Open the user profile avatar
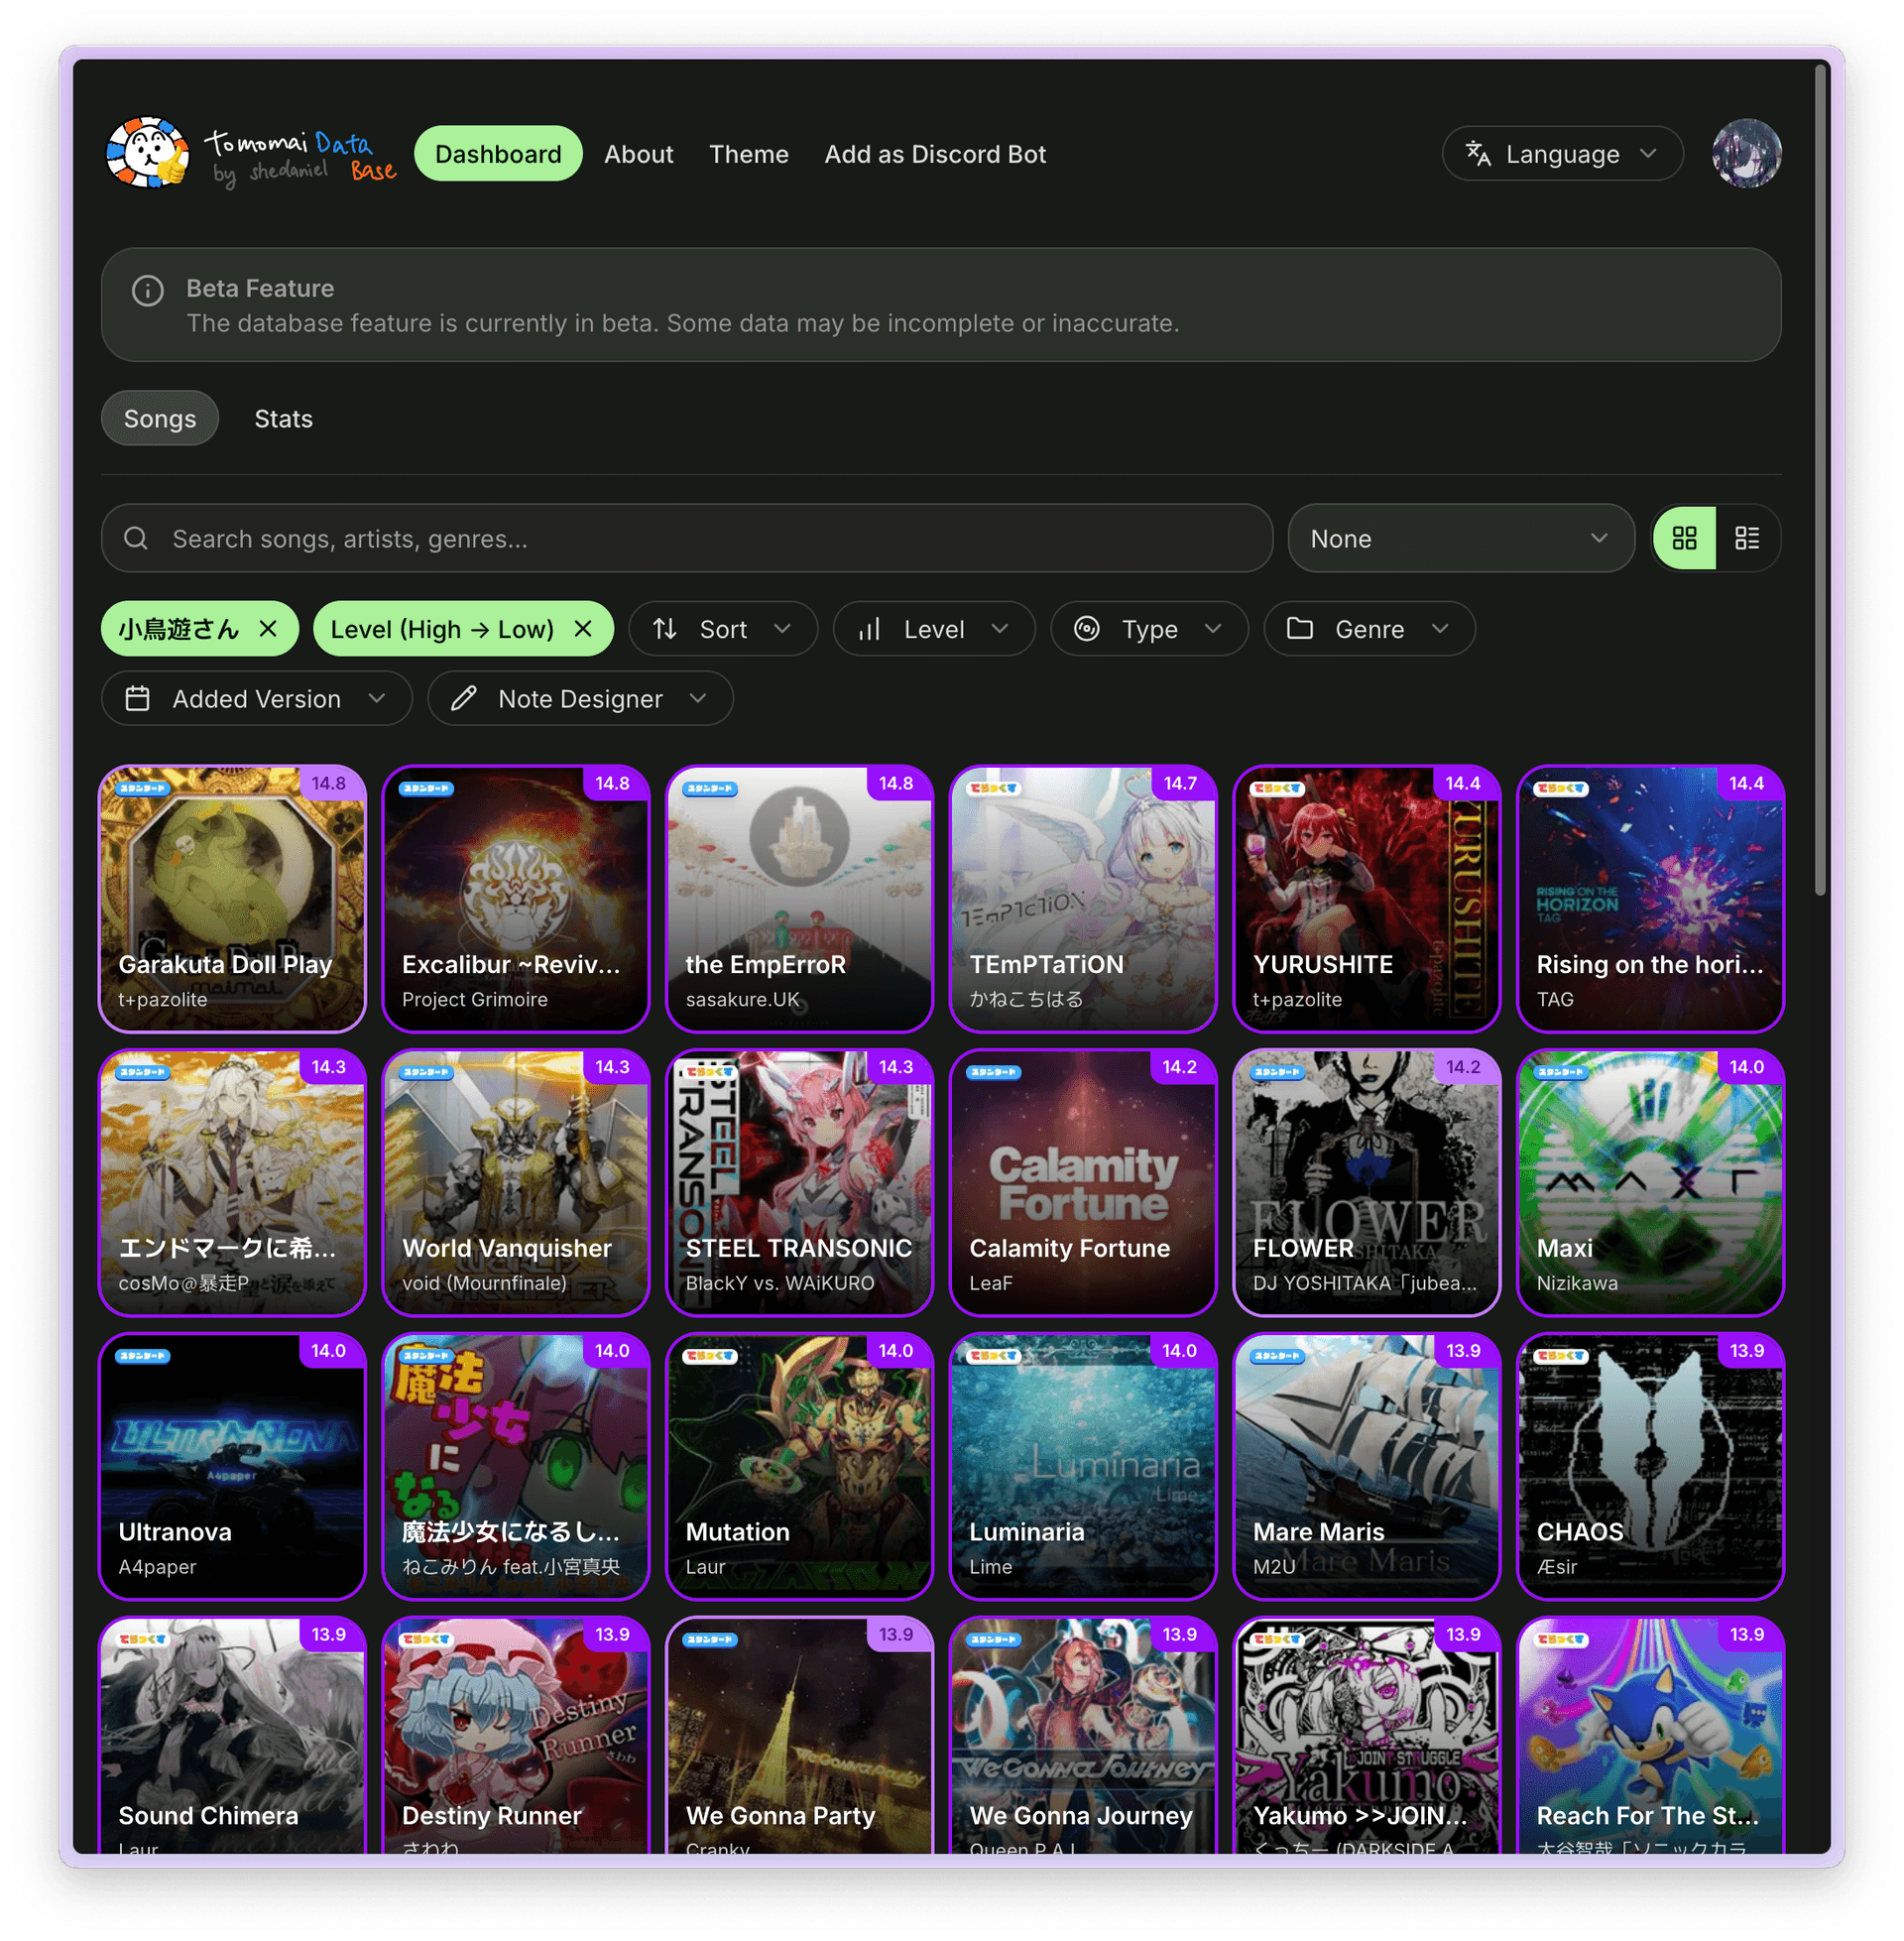1904x1941 pixels. [x=1745, y=153]
